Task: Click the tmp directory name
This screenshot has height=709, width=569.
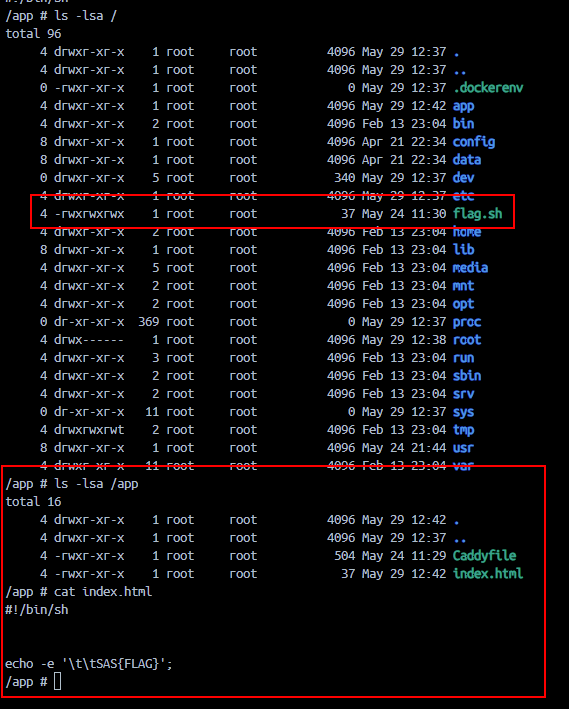Action: pos(464,430)
